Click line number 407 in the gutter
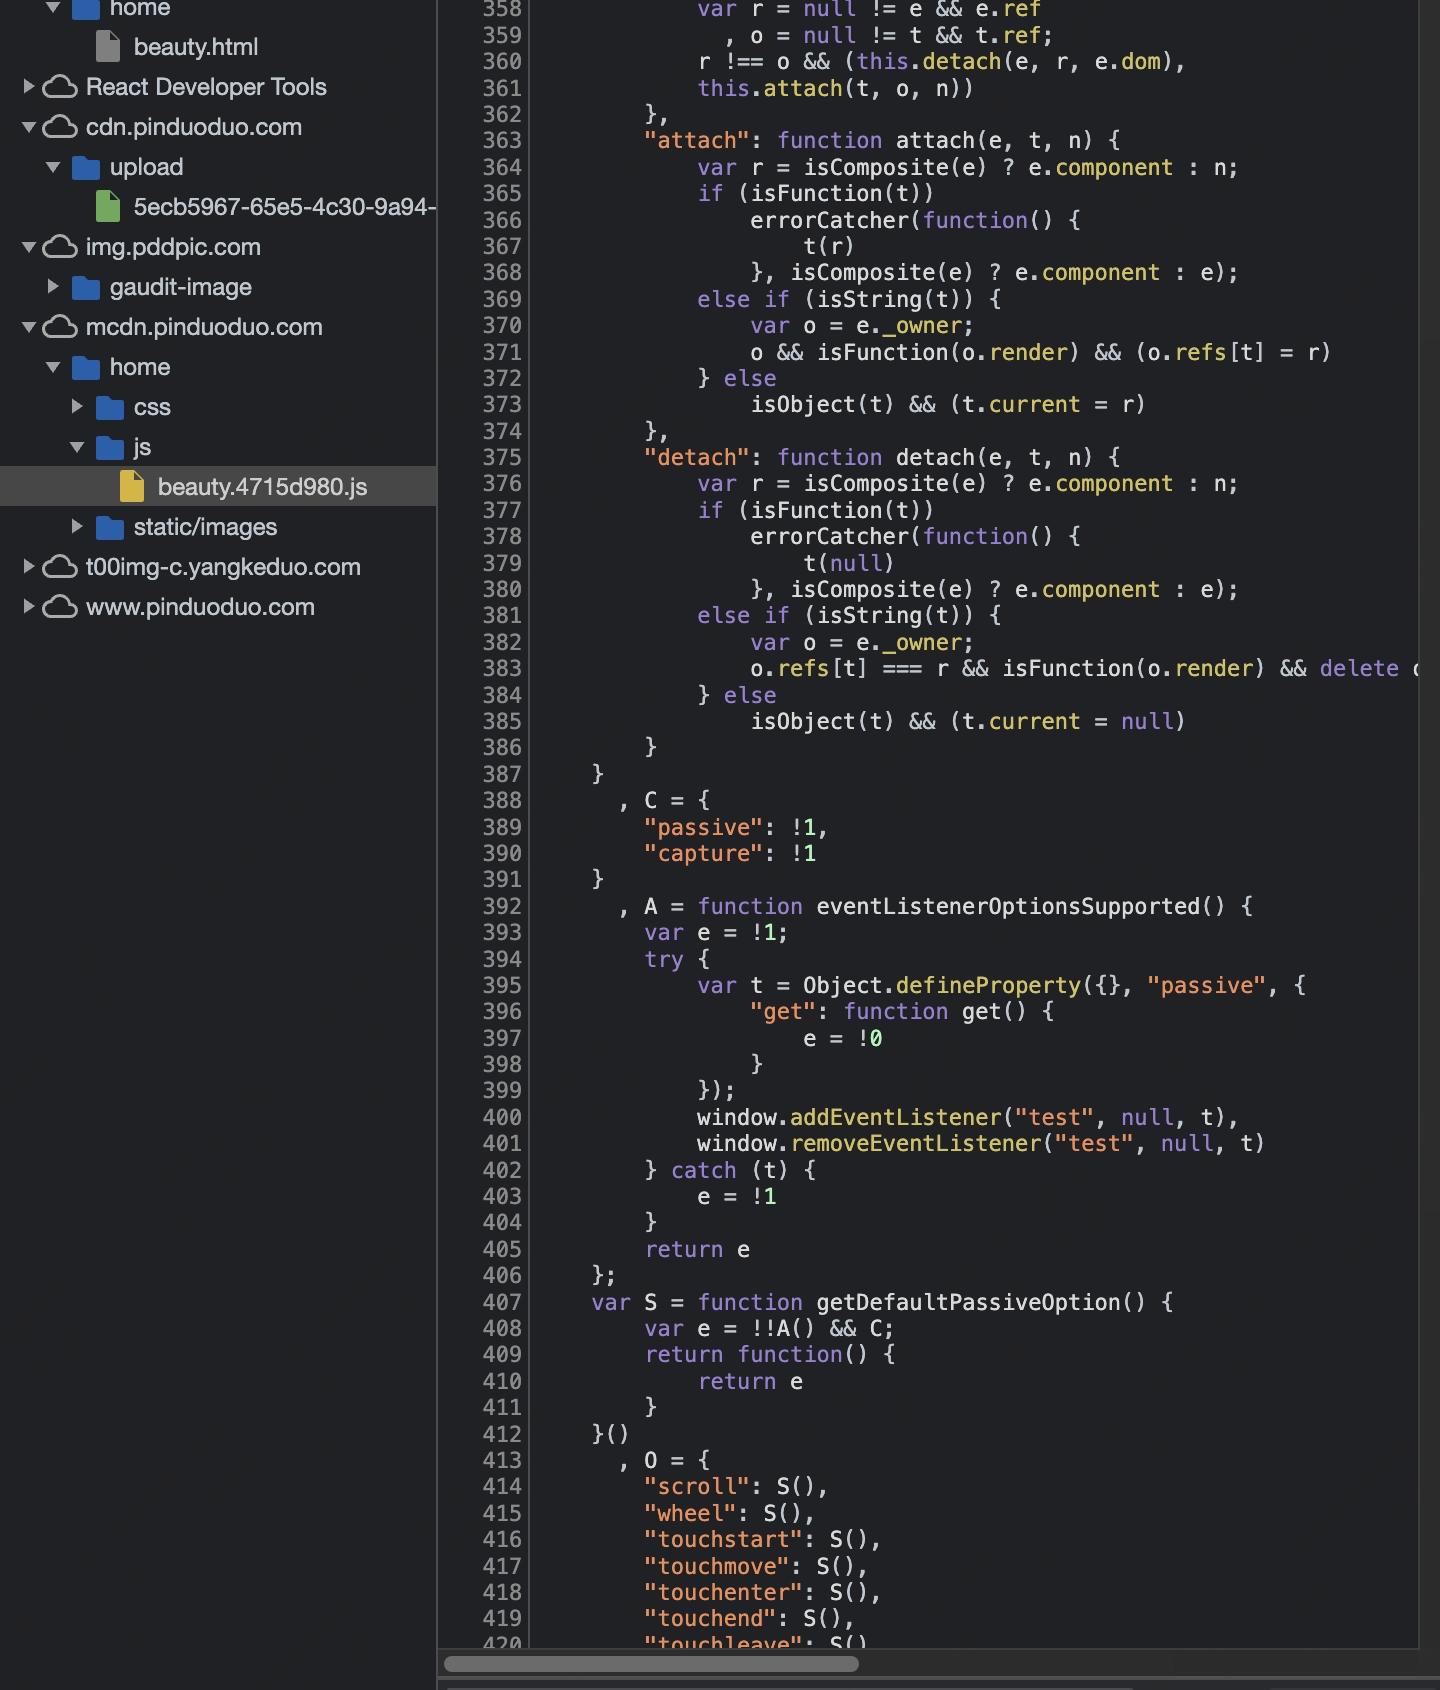 (x=502, y=1302)
